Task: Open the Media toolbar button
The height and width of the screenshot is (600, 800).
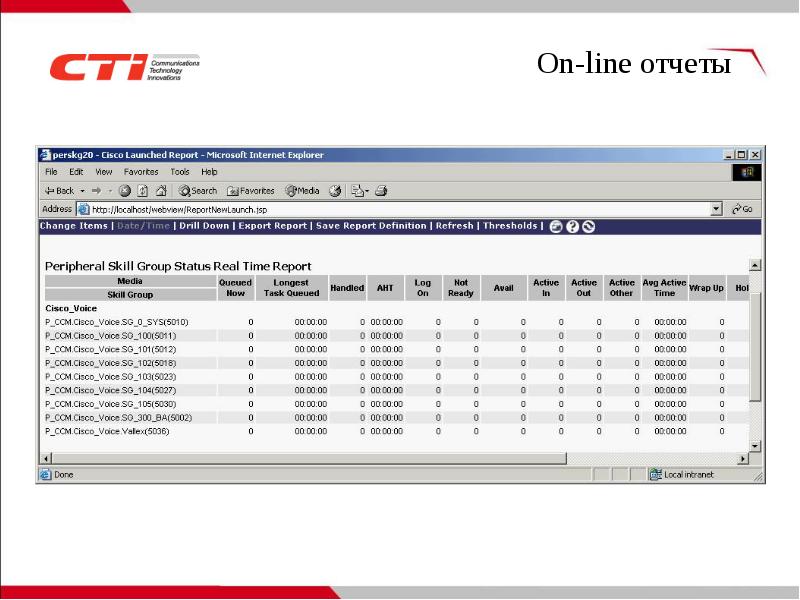Action: 302,190
